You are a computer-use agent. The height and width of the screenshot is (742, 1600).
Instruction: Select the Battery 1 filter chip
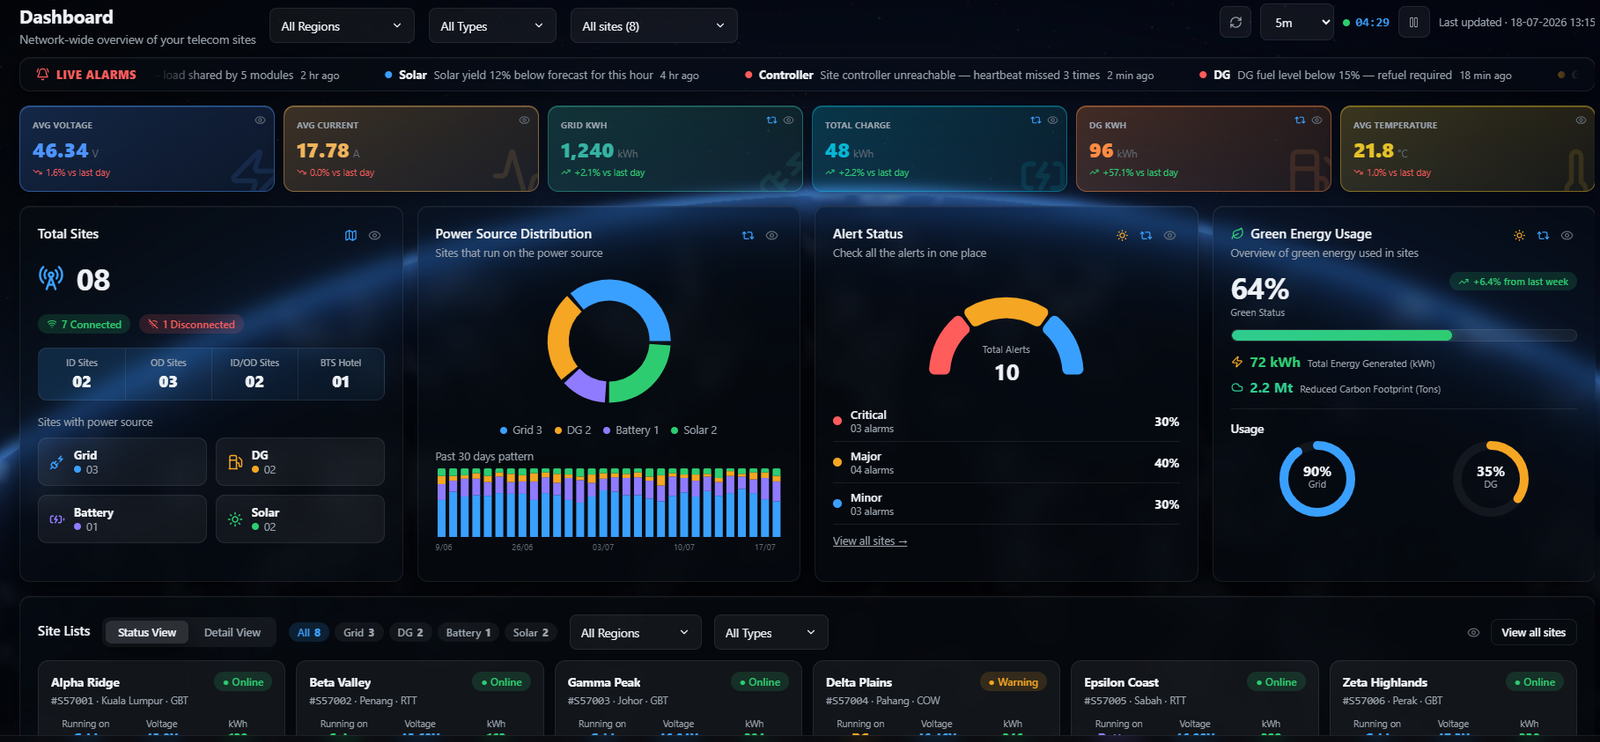click(468, 632)
